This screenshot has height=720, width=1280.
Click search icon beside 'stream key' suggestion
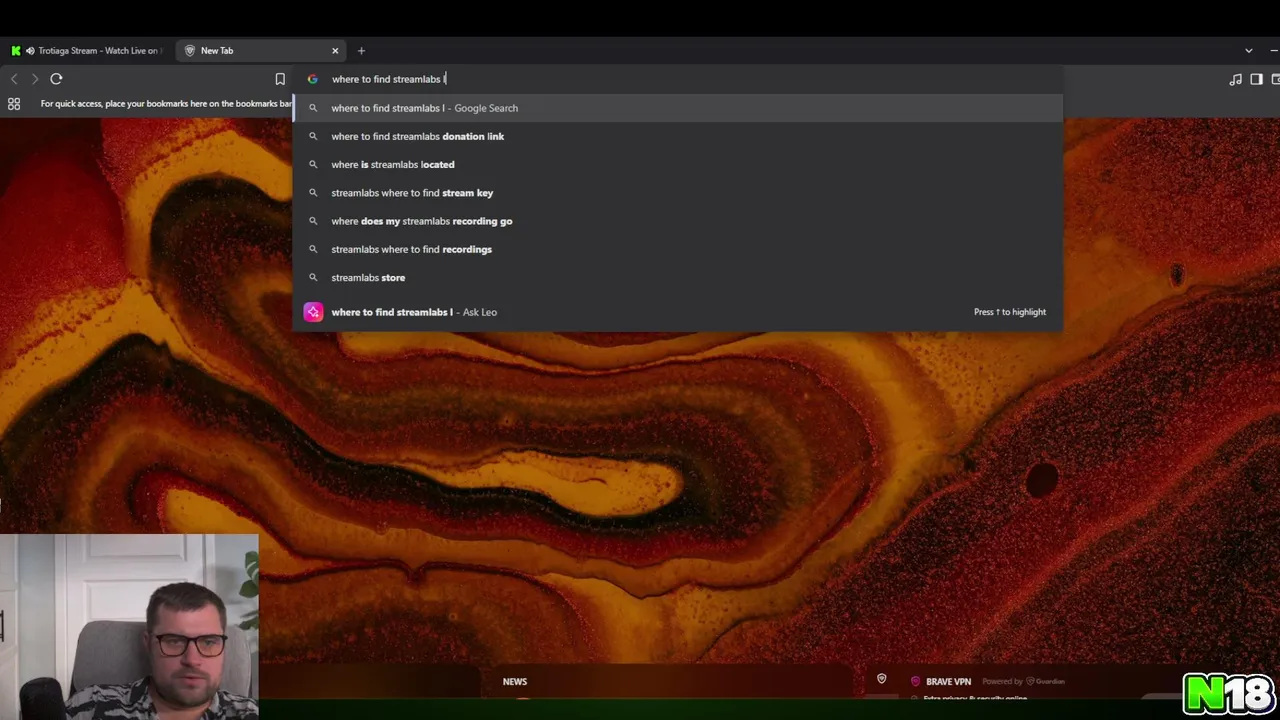(313, 193)
